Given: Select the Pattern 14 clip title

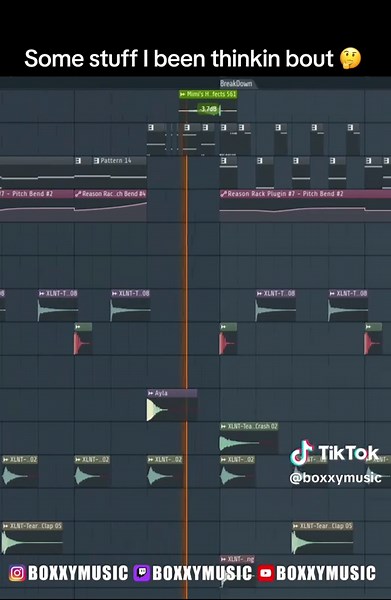Looking at the screenshot, I should point(116,161).
